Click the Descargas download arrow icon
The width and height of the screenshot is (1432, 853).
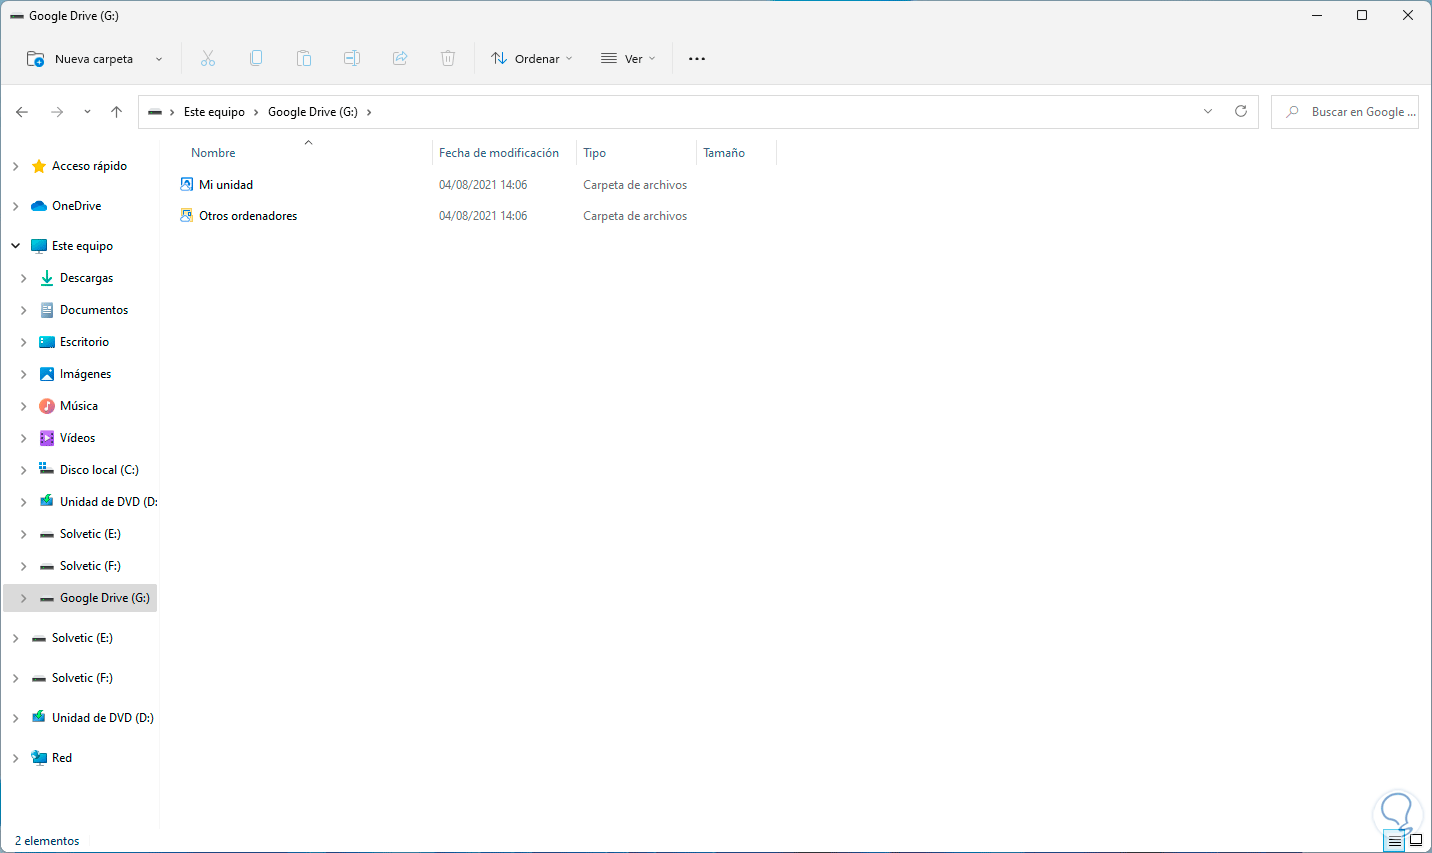pyautogui.click(x=47, y=278)
